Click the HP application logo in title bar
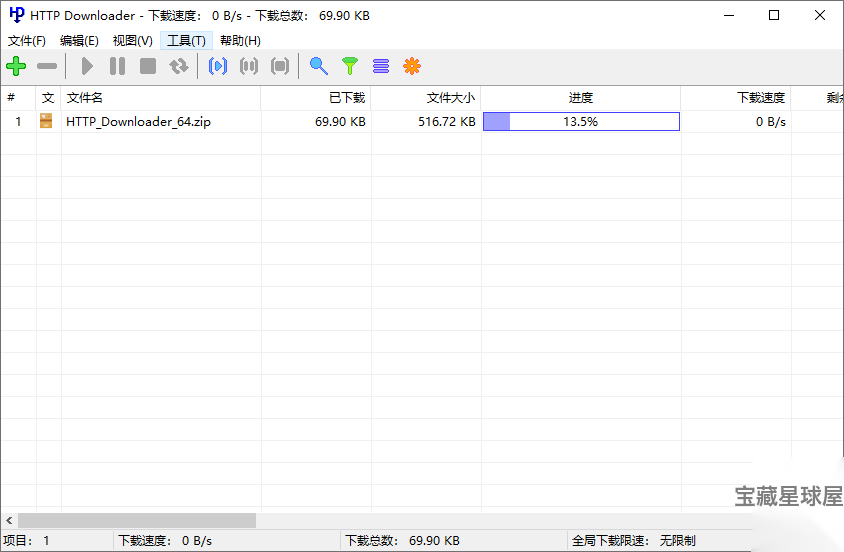 coord(17,15)
